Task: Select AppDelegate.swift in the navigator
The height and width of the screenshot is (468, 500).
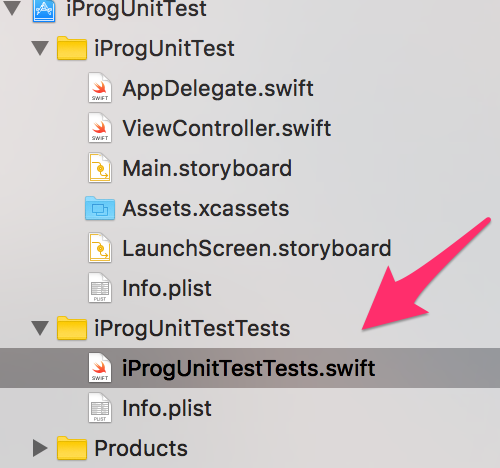Action: coord(218,89)
